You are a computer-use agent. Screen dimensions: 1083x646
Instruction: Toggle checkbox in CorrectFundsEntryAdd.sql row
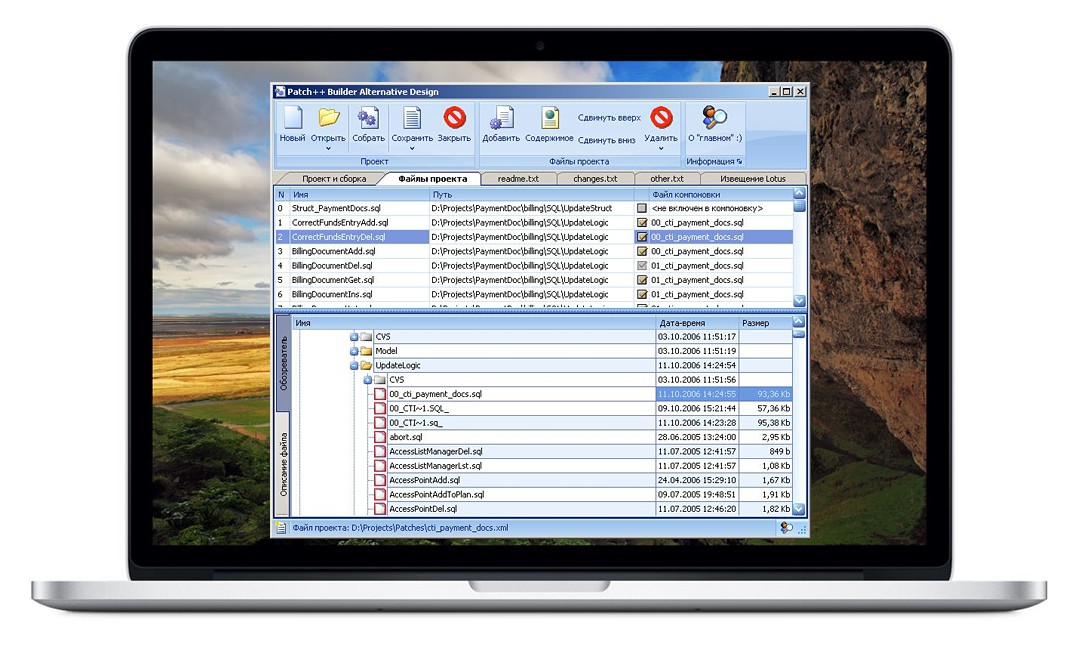point(642,222)
